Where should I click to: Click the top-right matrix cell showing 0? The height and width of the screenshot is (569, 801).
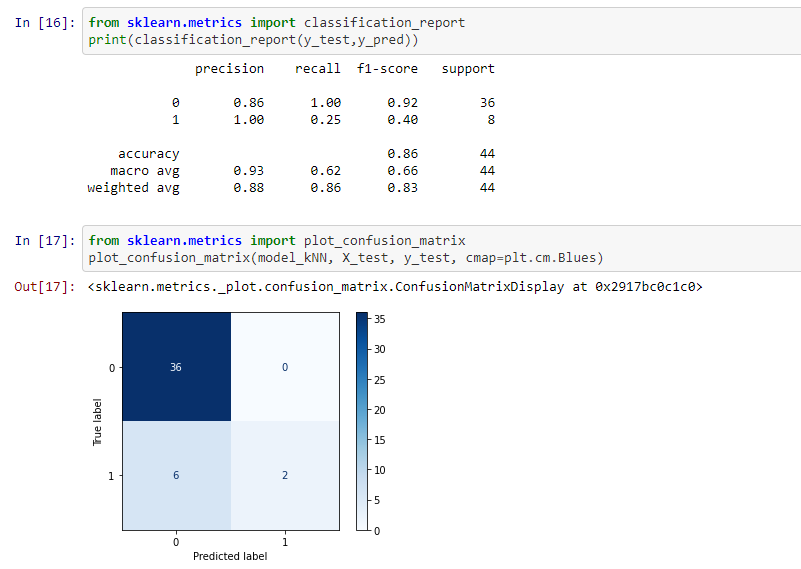(284, 367)
